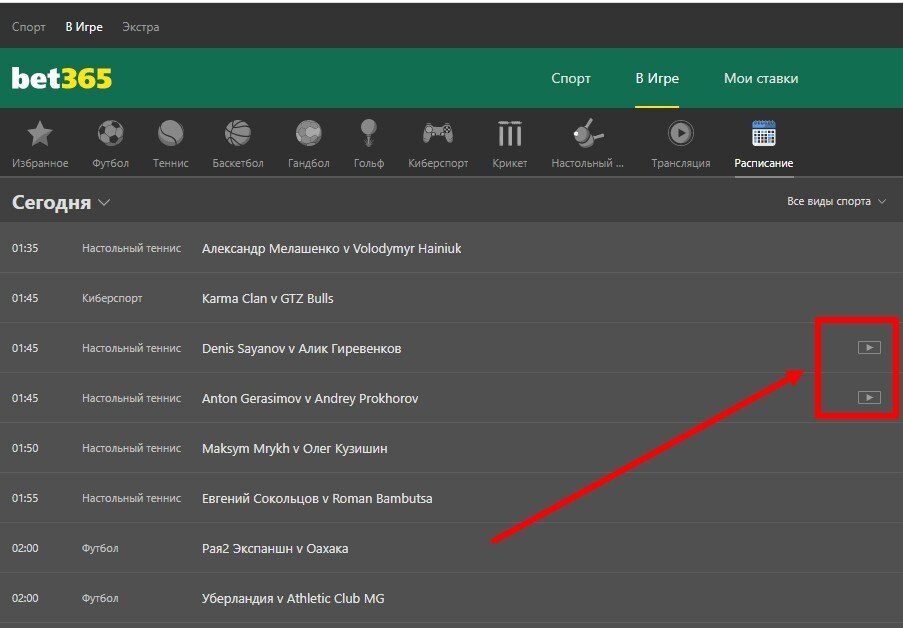Click the bet365 logo
The image size is (903, 628).
click(62, 78)
